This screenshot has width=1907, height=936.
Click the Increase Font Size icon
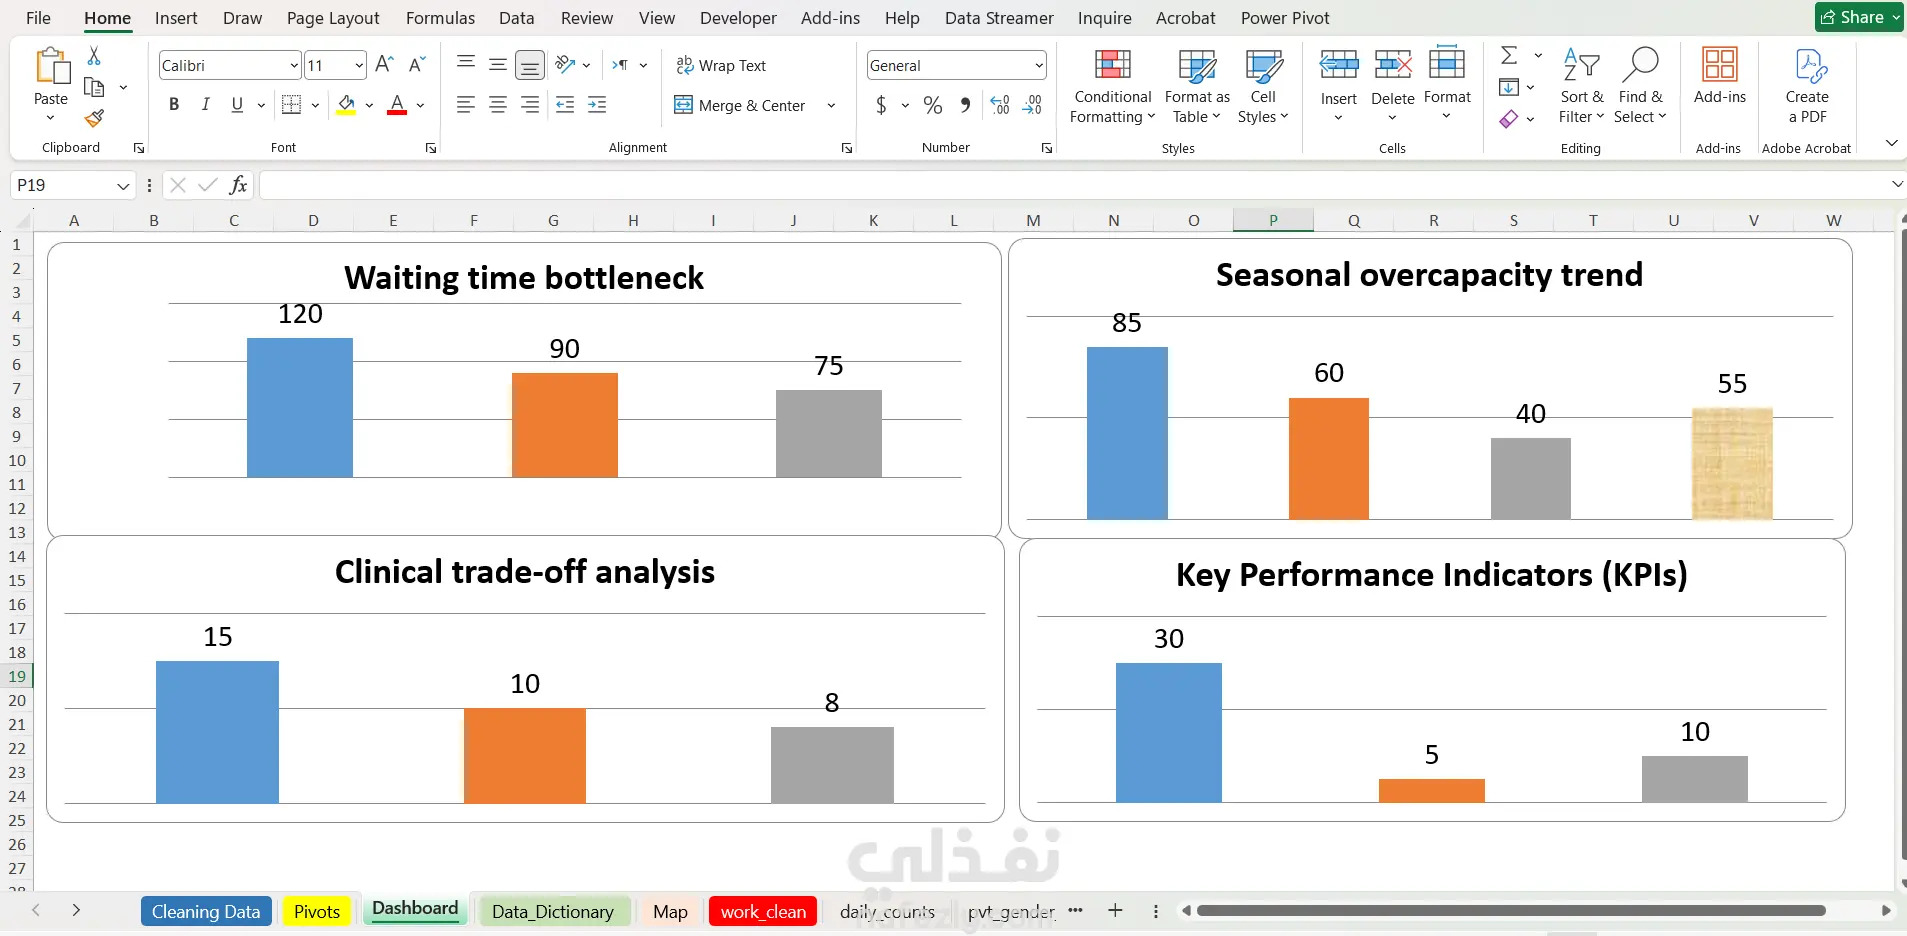point(384,65)
